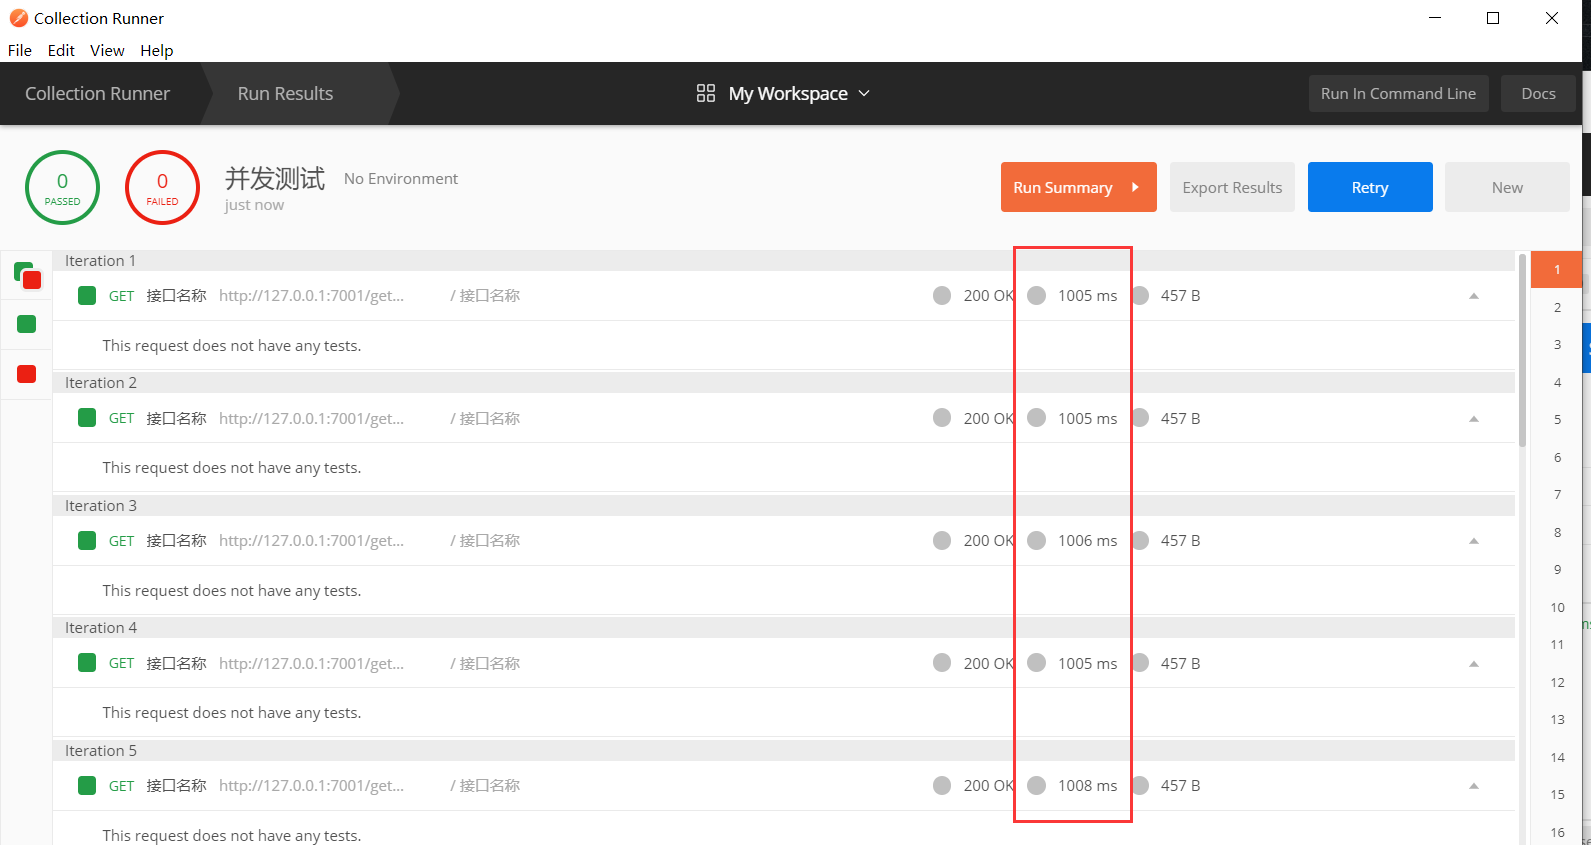Click the no-tests message under Iteration 2
Screen dimensions: 1591x845
[x=232, y=467]
